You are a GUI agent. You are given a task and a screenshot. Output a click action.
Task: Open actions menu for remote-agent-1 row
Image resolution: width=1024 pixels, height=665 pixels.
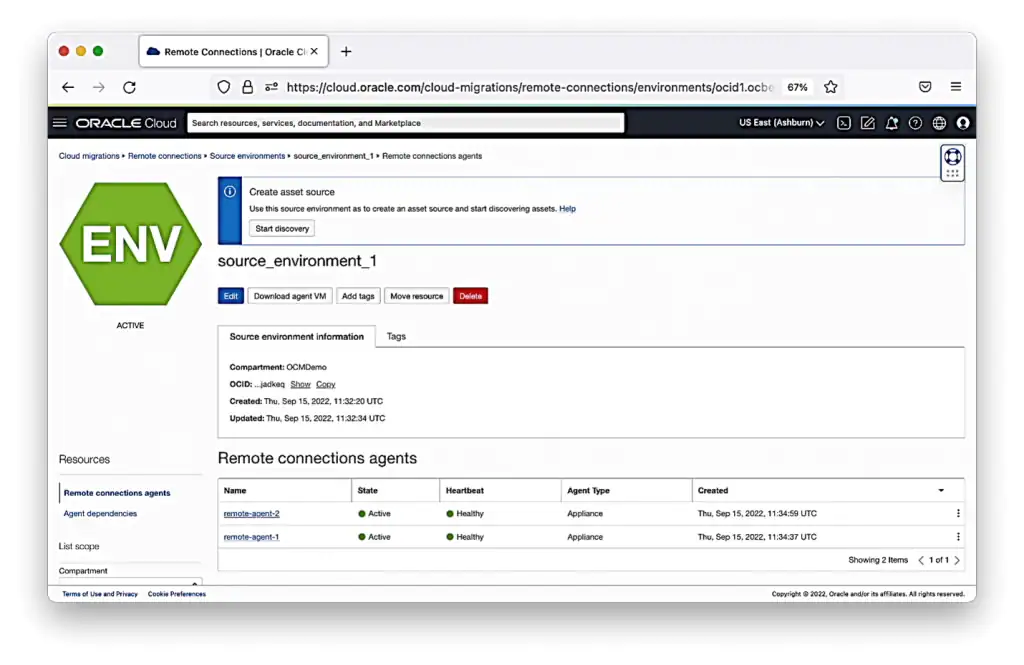tap(958, 537)
